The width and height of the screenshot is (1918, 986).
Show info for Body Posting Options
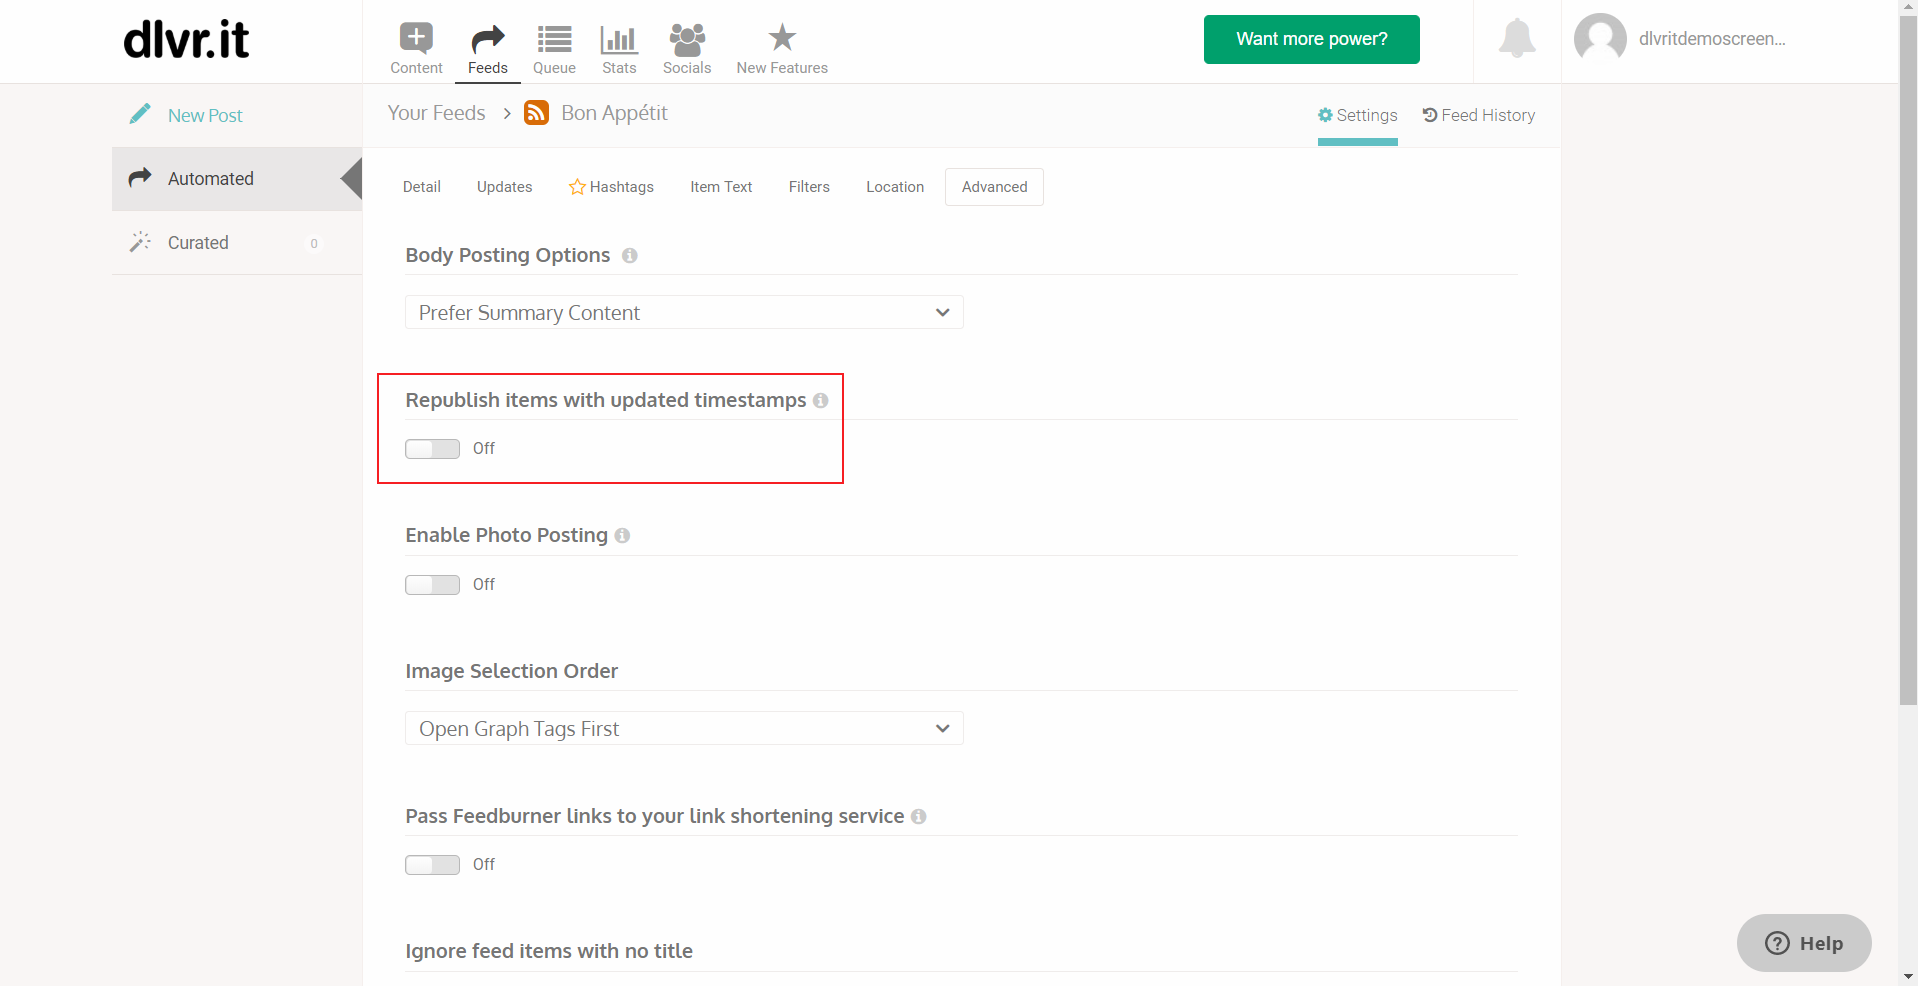(630, 256)
